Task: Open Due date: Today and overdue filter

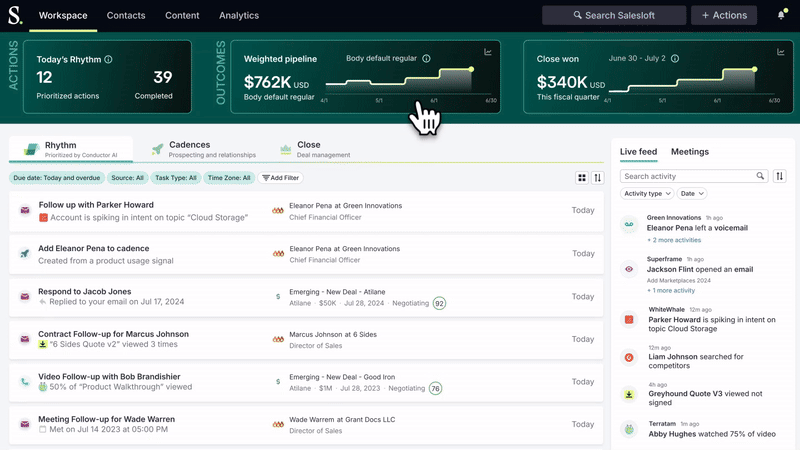Action: coord(57,178)
